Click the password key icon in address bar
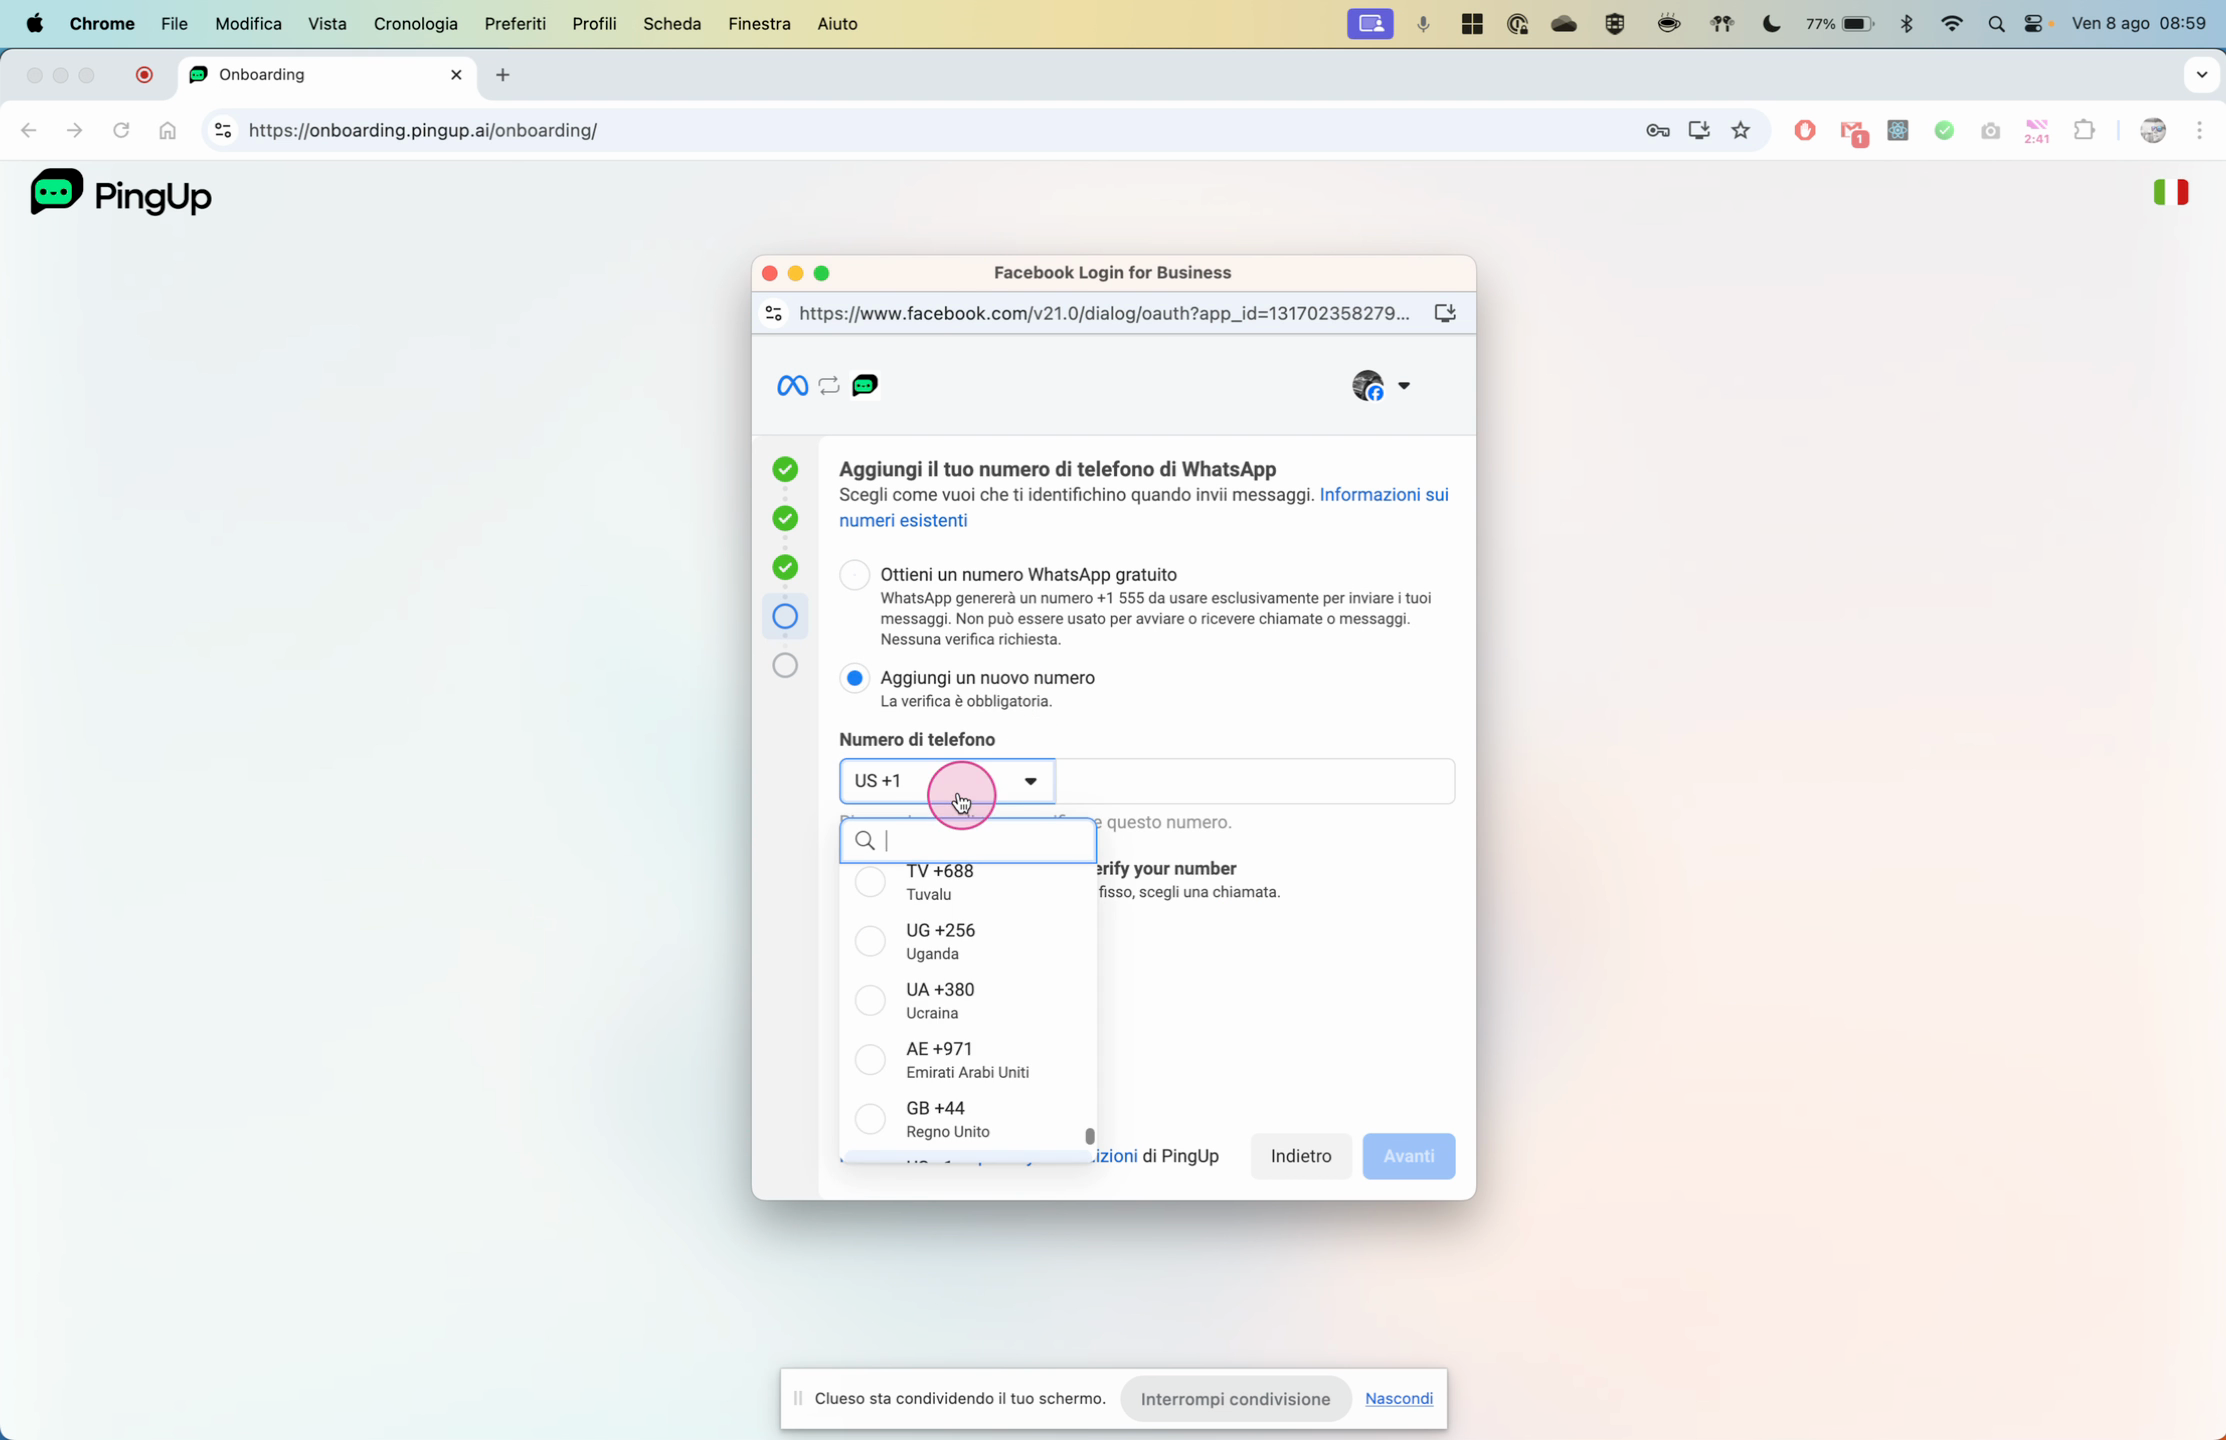 [x=1657, y=130]
